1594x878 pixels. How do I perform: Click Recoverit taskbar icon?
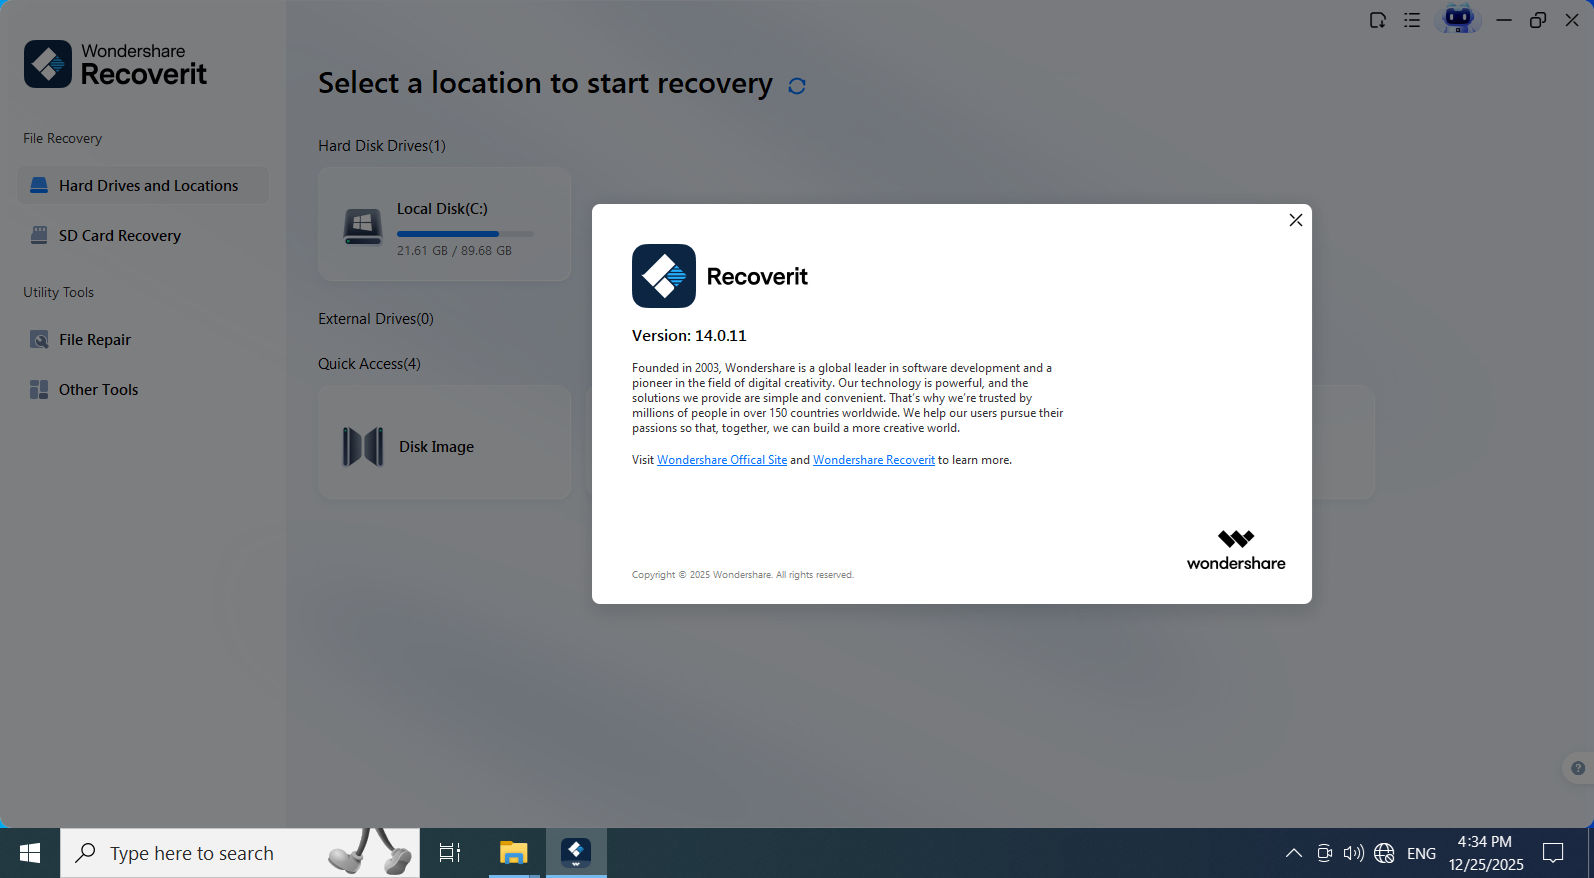click(x=576, y=853)
